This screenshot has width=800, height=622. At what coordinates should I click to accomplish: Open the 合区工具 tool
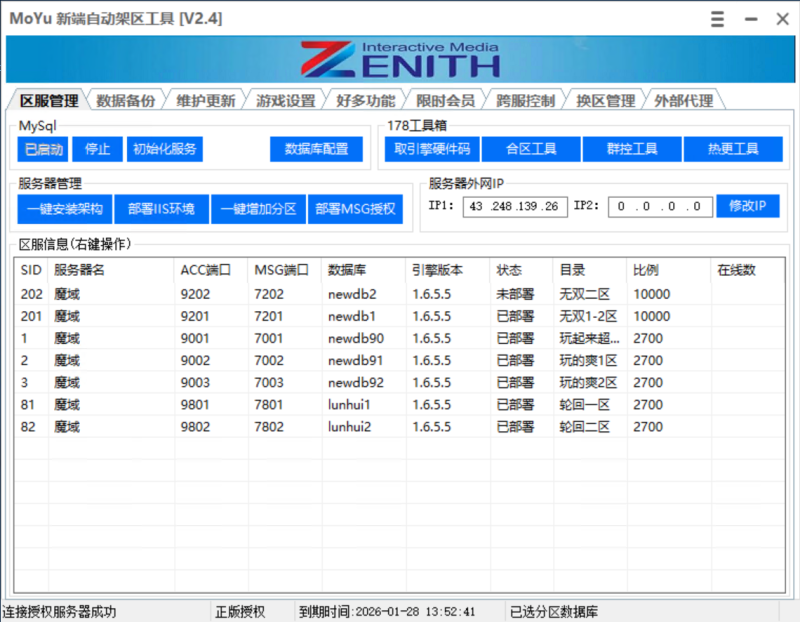(530, 149)
